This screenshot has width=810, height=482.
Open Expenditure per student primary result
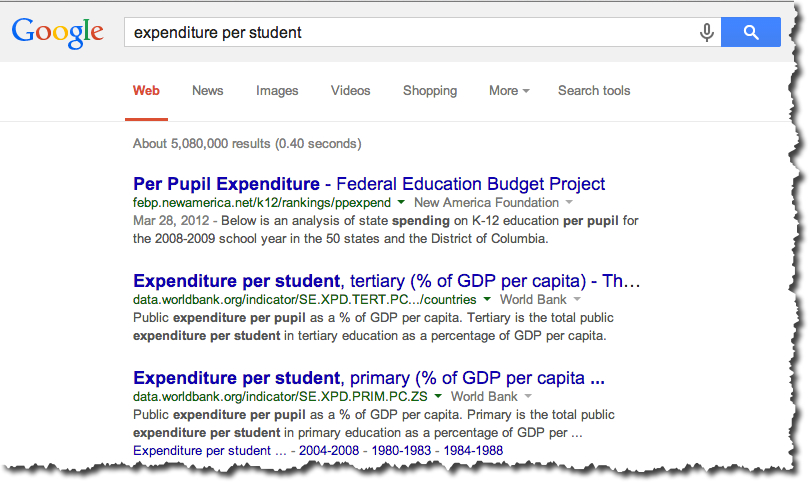tap(369, 378)
